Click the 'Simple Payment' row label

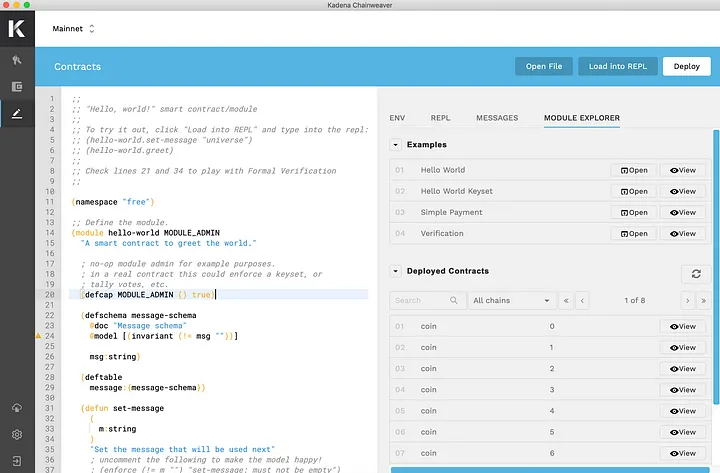(x=451, y=213)
